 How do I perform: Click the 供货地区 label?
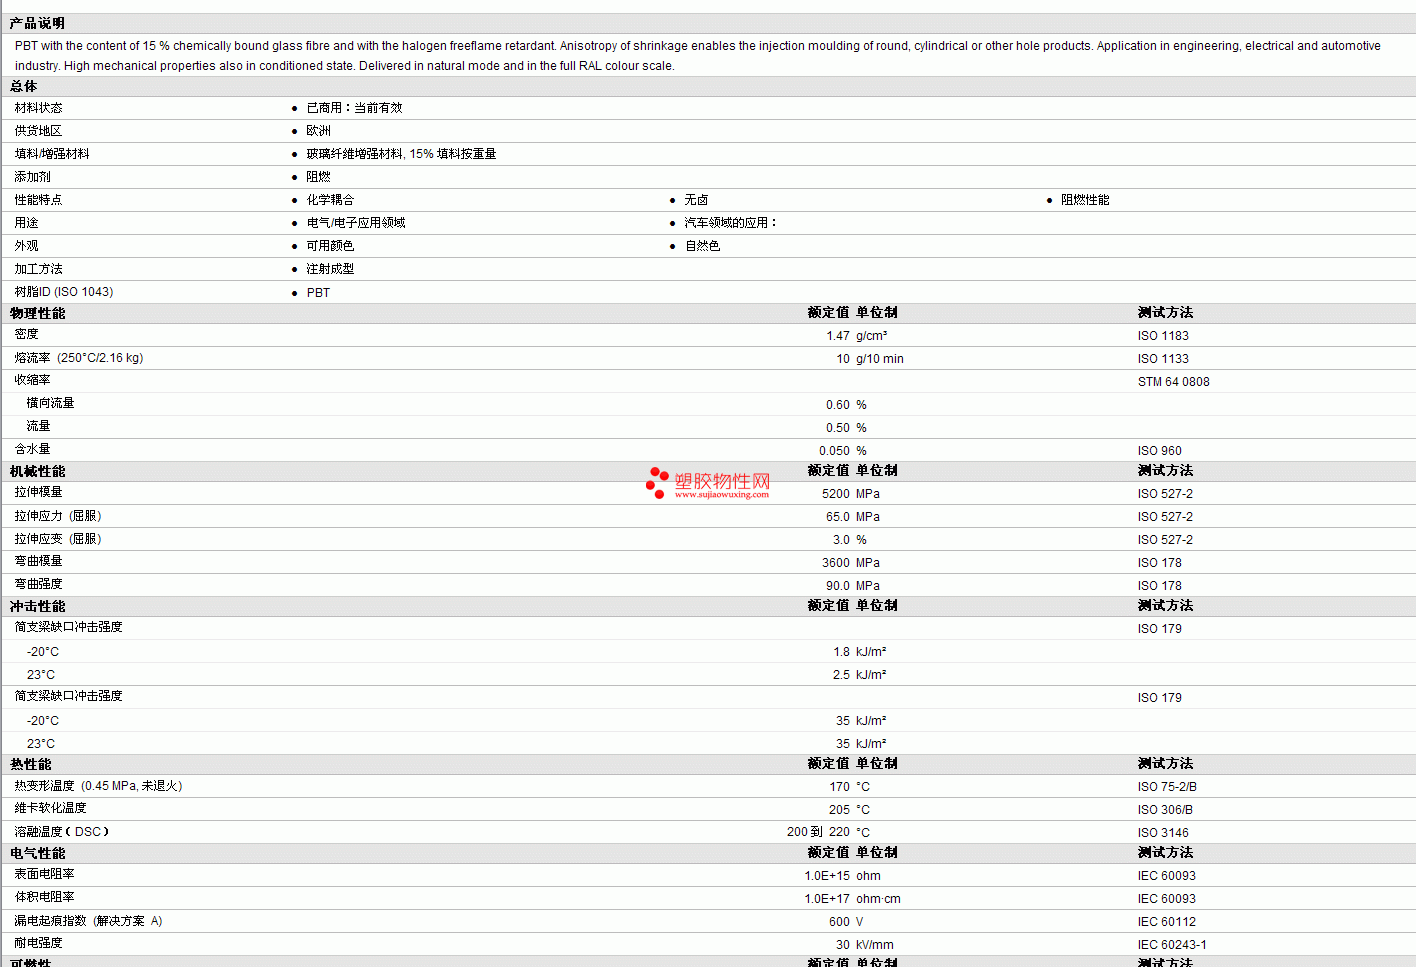click(38, 131)
